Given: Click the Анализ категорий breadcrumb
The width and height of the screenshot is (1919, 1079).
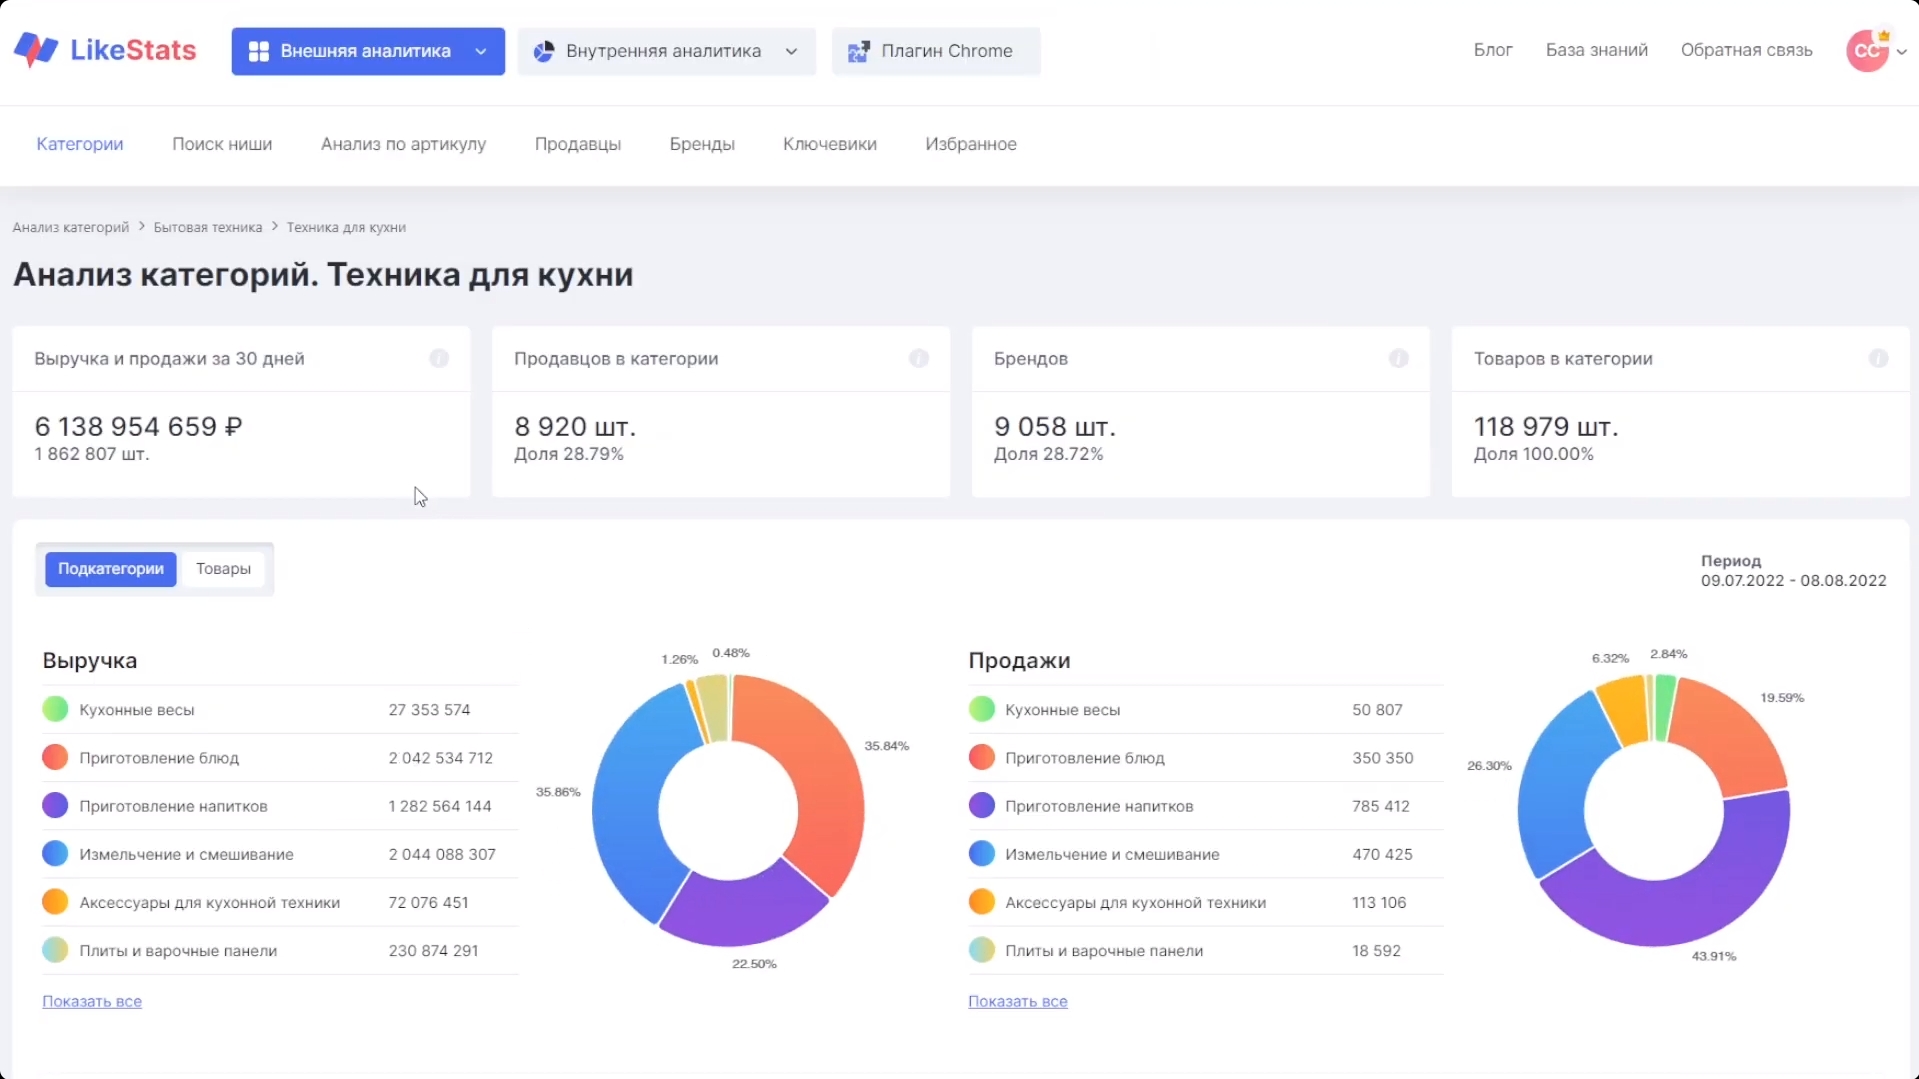Looking at the screenshot, I should [x=71, y=227].
